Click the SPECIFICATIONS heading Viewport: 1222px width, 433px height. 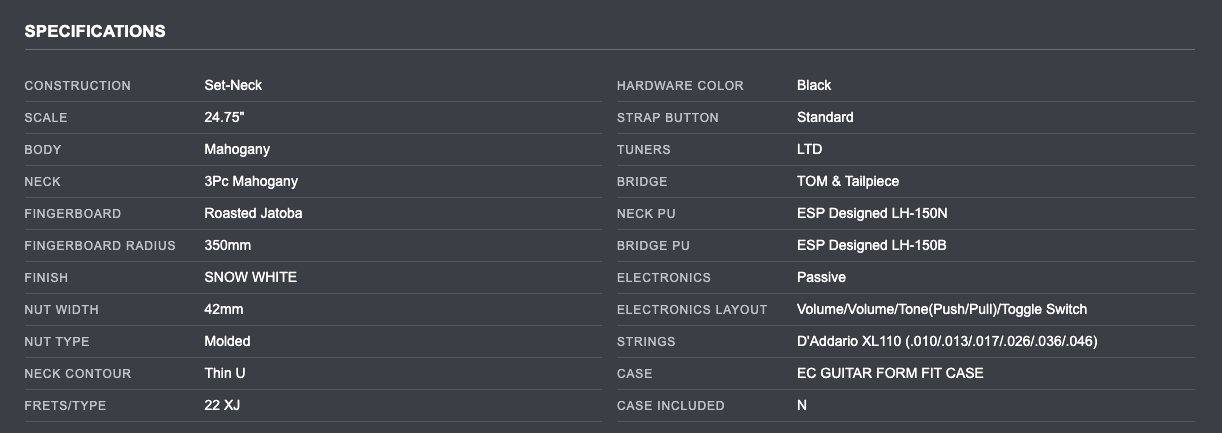click(x=95, y=31)
